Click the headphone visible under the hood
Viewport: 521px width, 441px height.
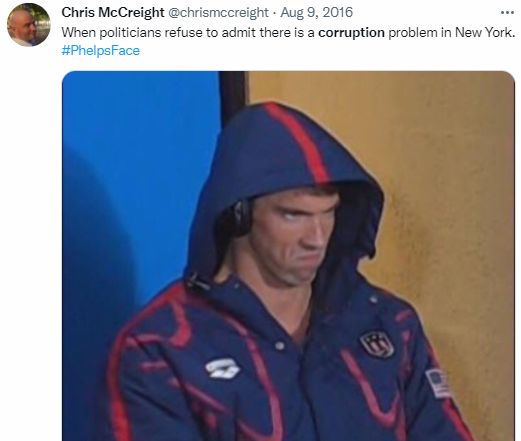[x=242, y=218]
